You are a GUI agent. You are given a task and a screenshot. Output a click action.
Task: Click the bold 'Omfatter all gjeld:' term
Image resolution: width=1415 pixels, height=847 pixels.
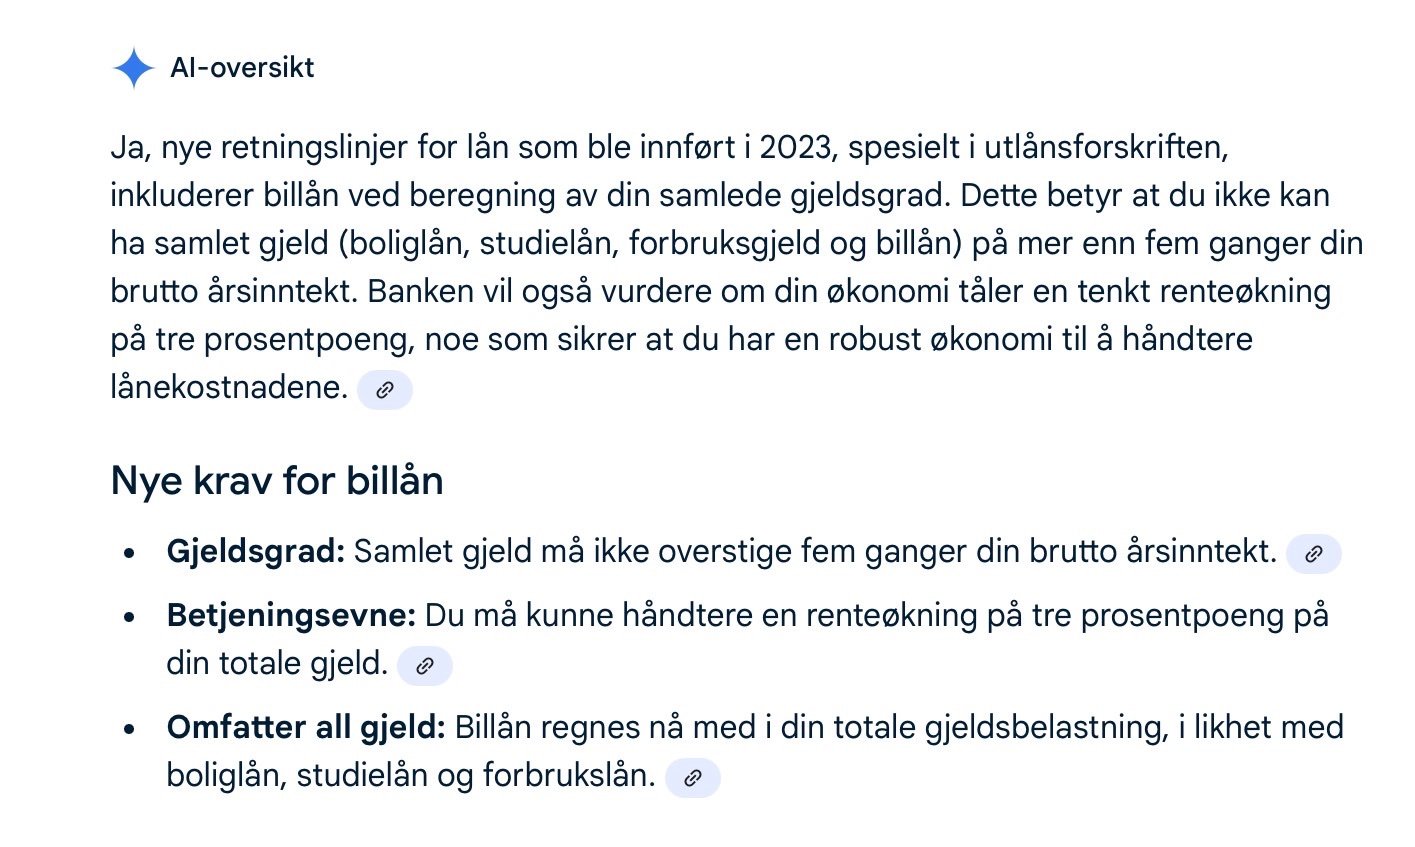pyautogui.click(x=306, y=727)
